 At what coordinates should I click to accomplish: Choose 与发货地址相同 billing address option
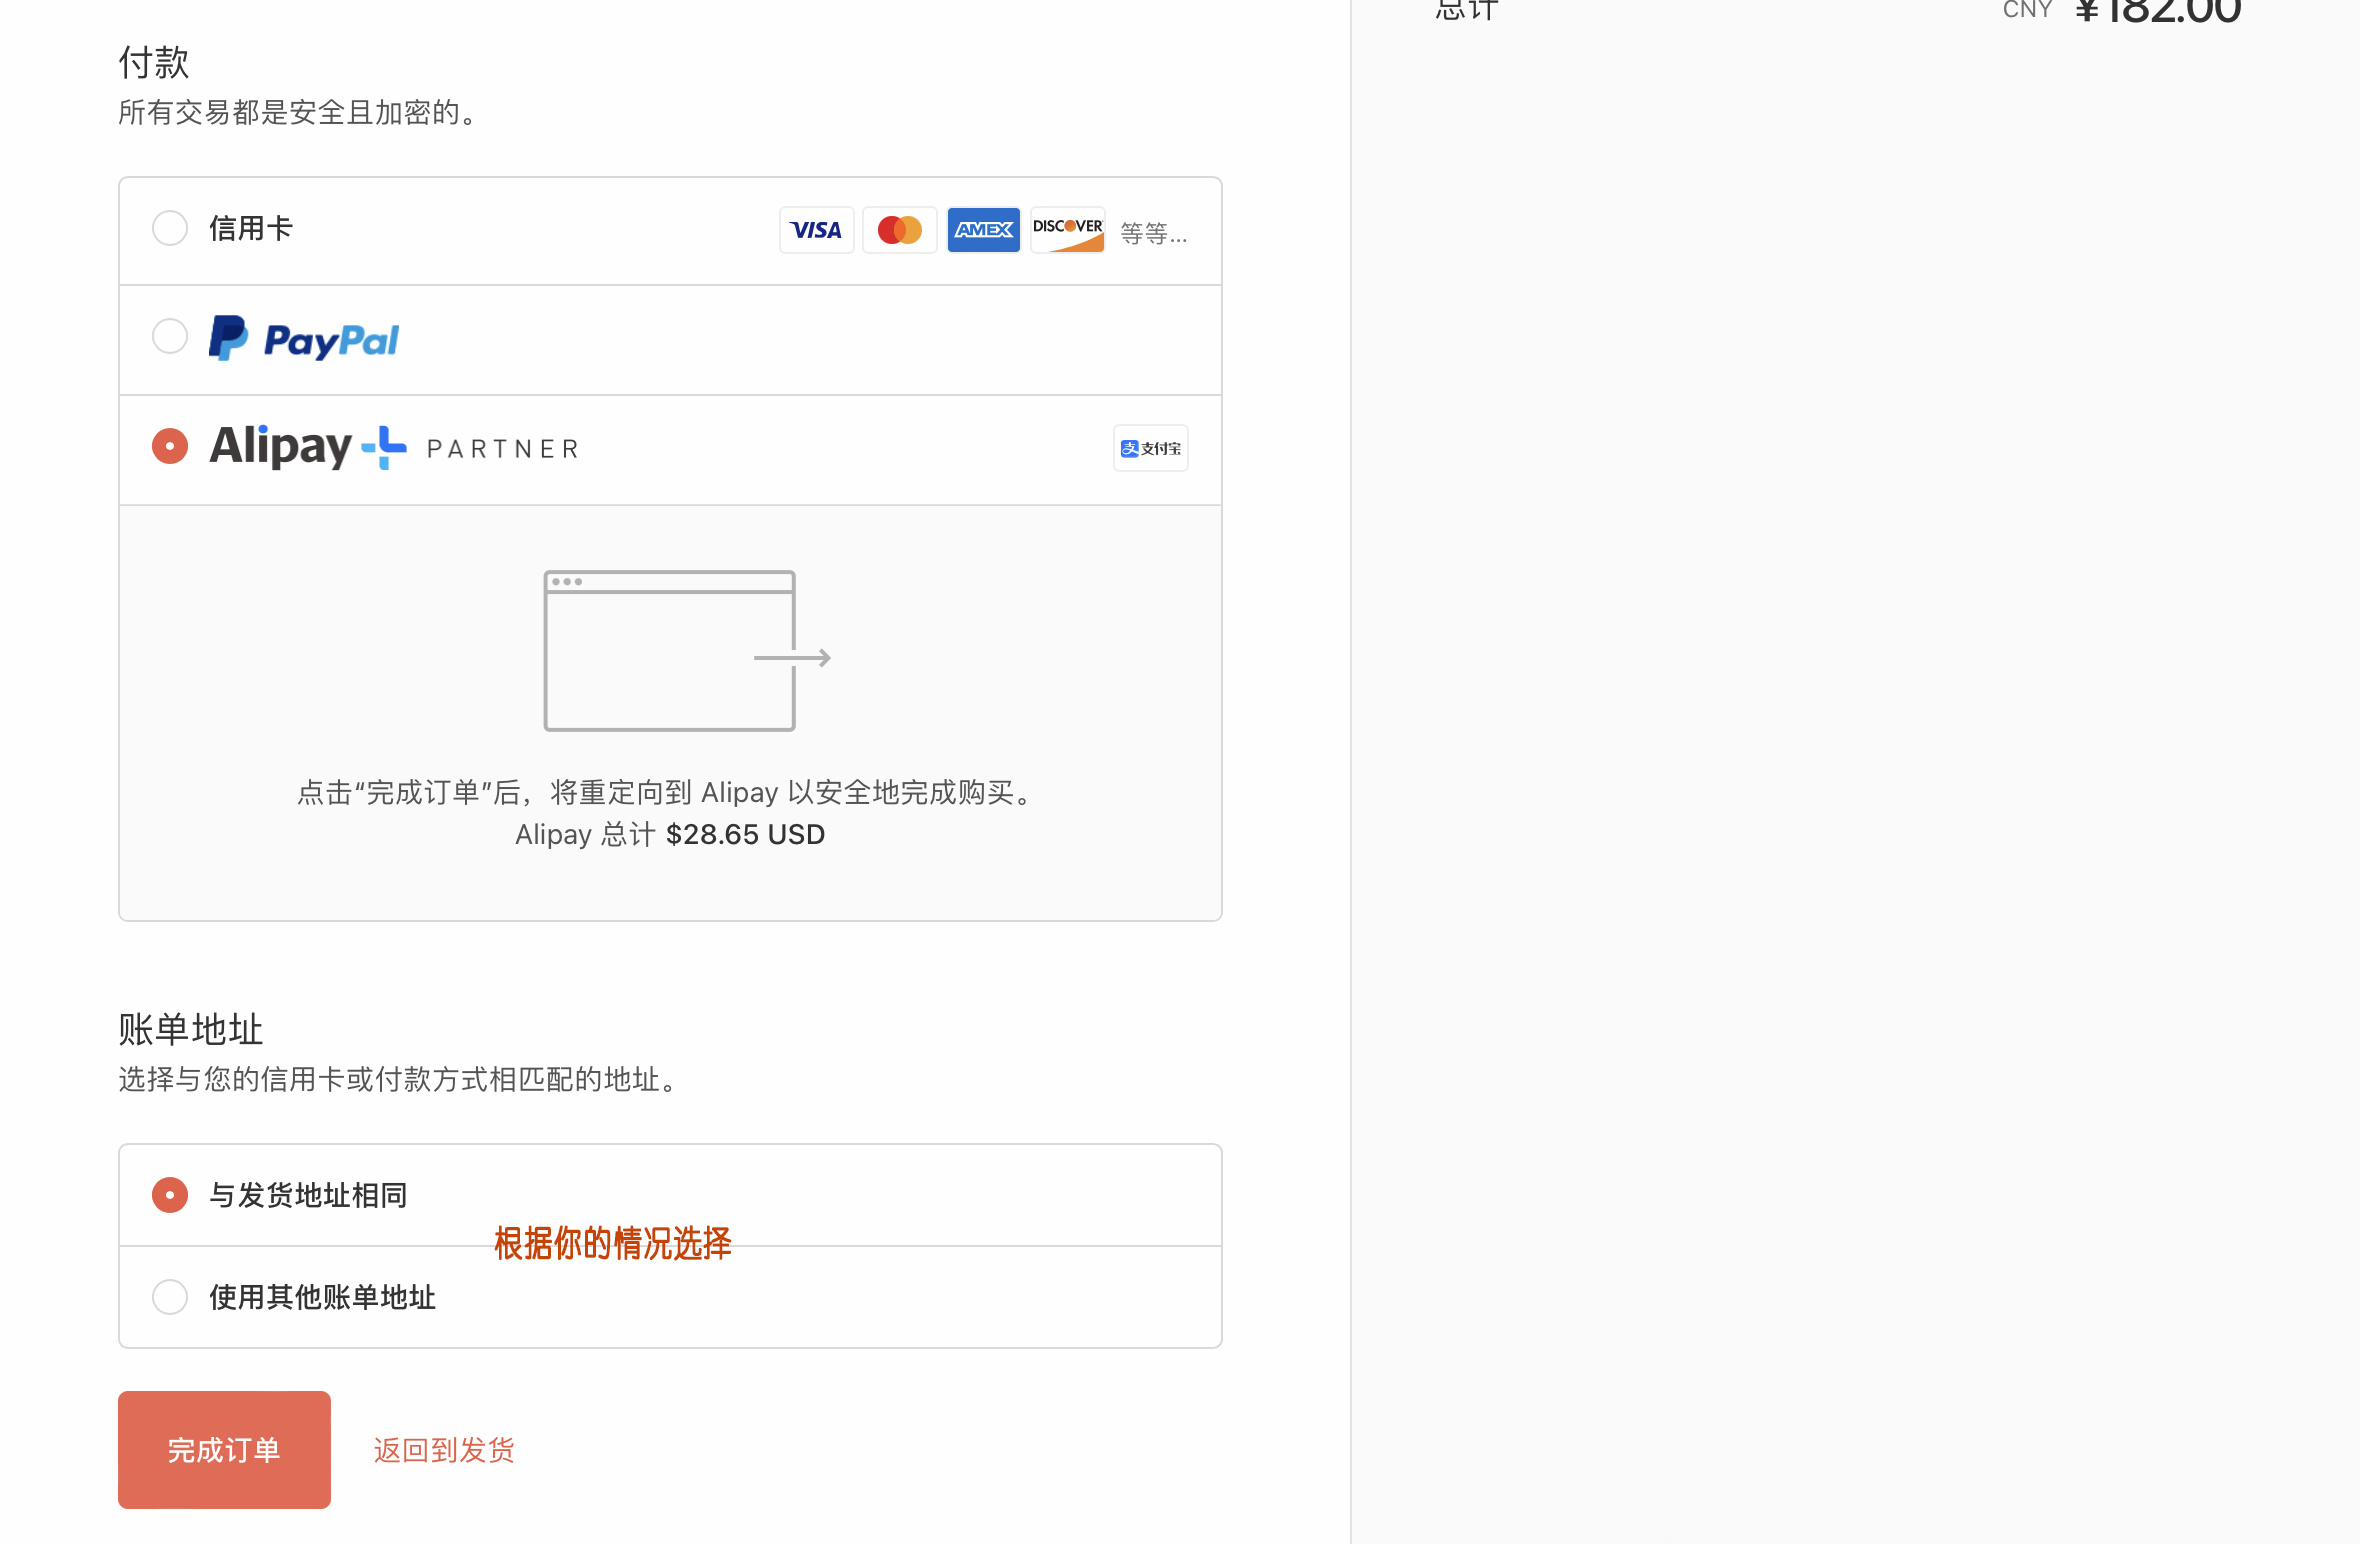click(x=170, y=1195)
